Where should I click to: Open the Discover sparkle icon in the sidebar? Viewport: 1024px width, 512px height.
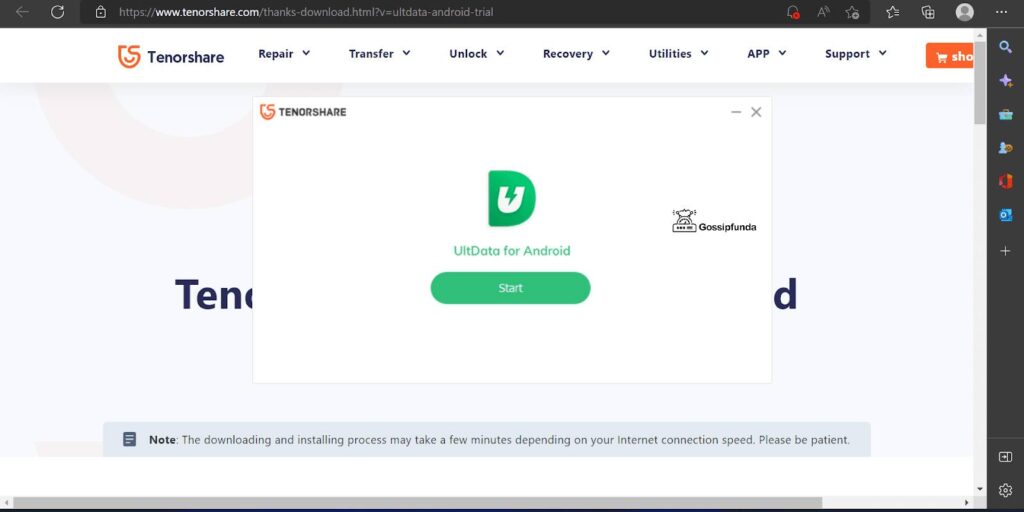(x=1006, y=80)
